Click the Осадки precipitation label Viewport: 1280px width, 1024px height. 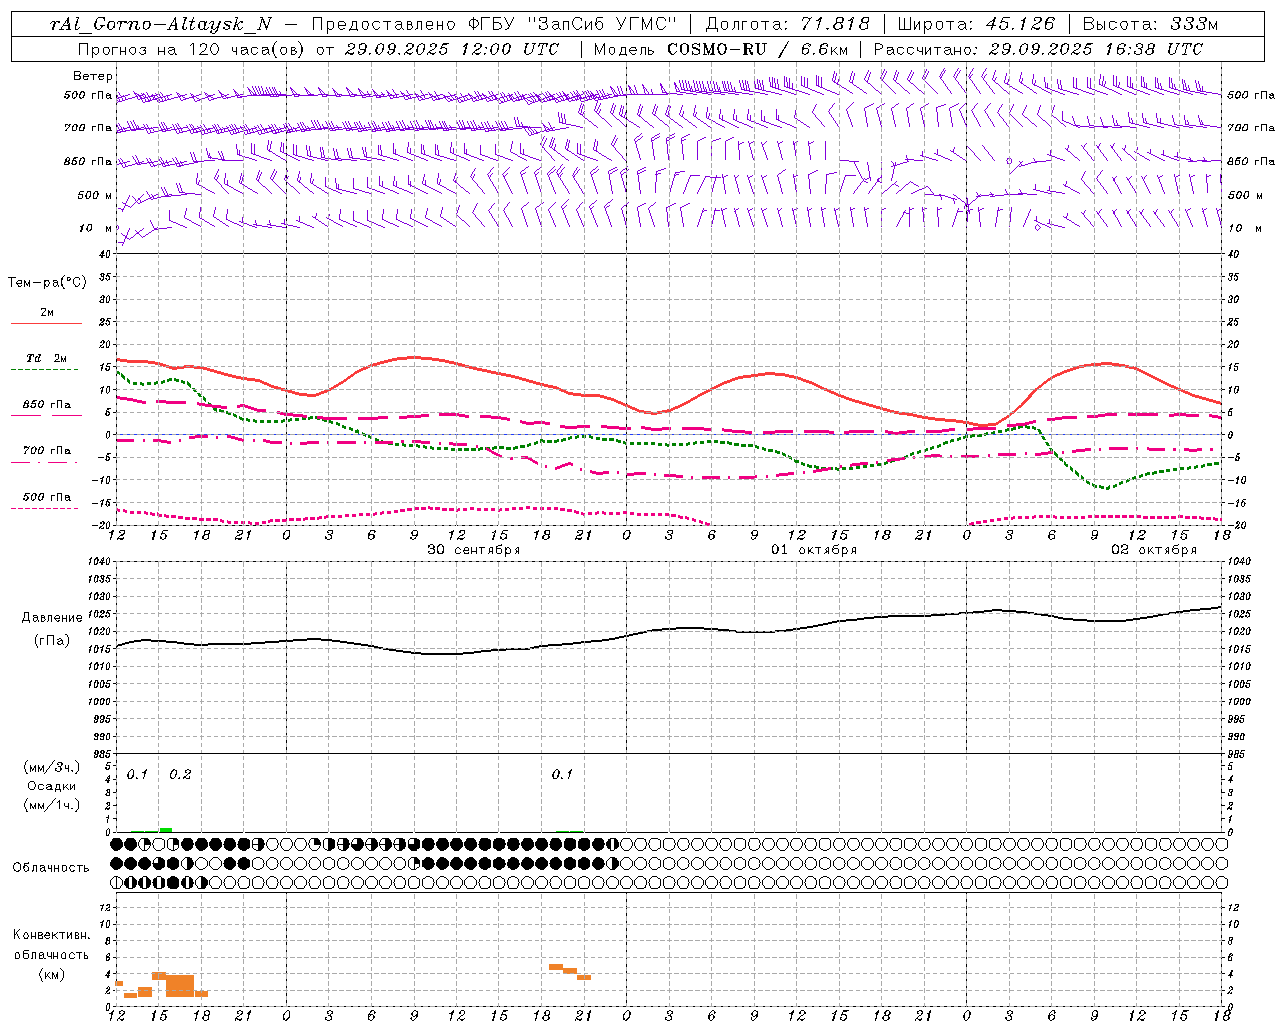pos(52,787)
